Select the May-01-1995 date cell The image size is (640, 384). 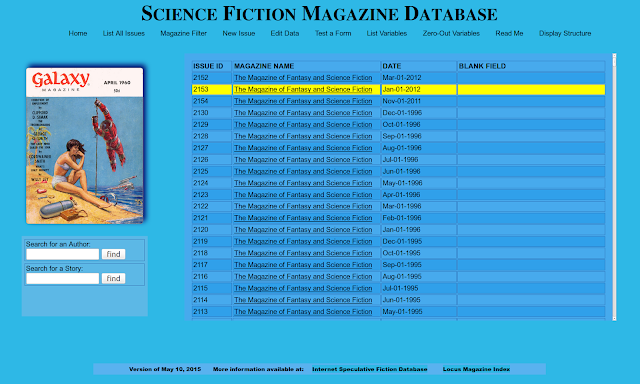tap(419, 312)
